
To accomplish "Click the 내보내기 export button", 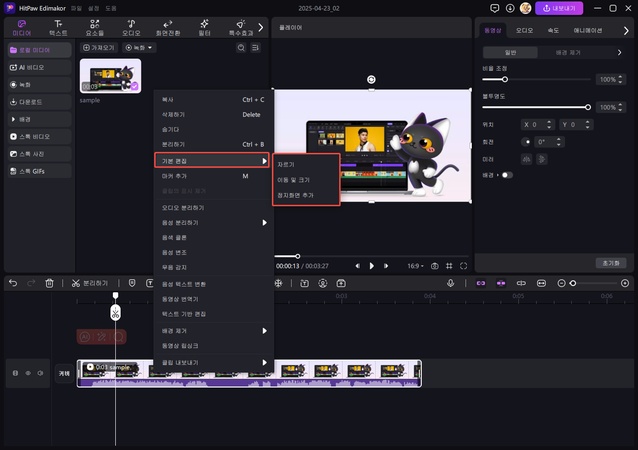I will pyautogui.click(x=559, y=9).
